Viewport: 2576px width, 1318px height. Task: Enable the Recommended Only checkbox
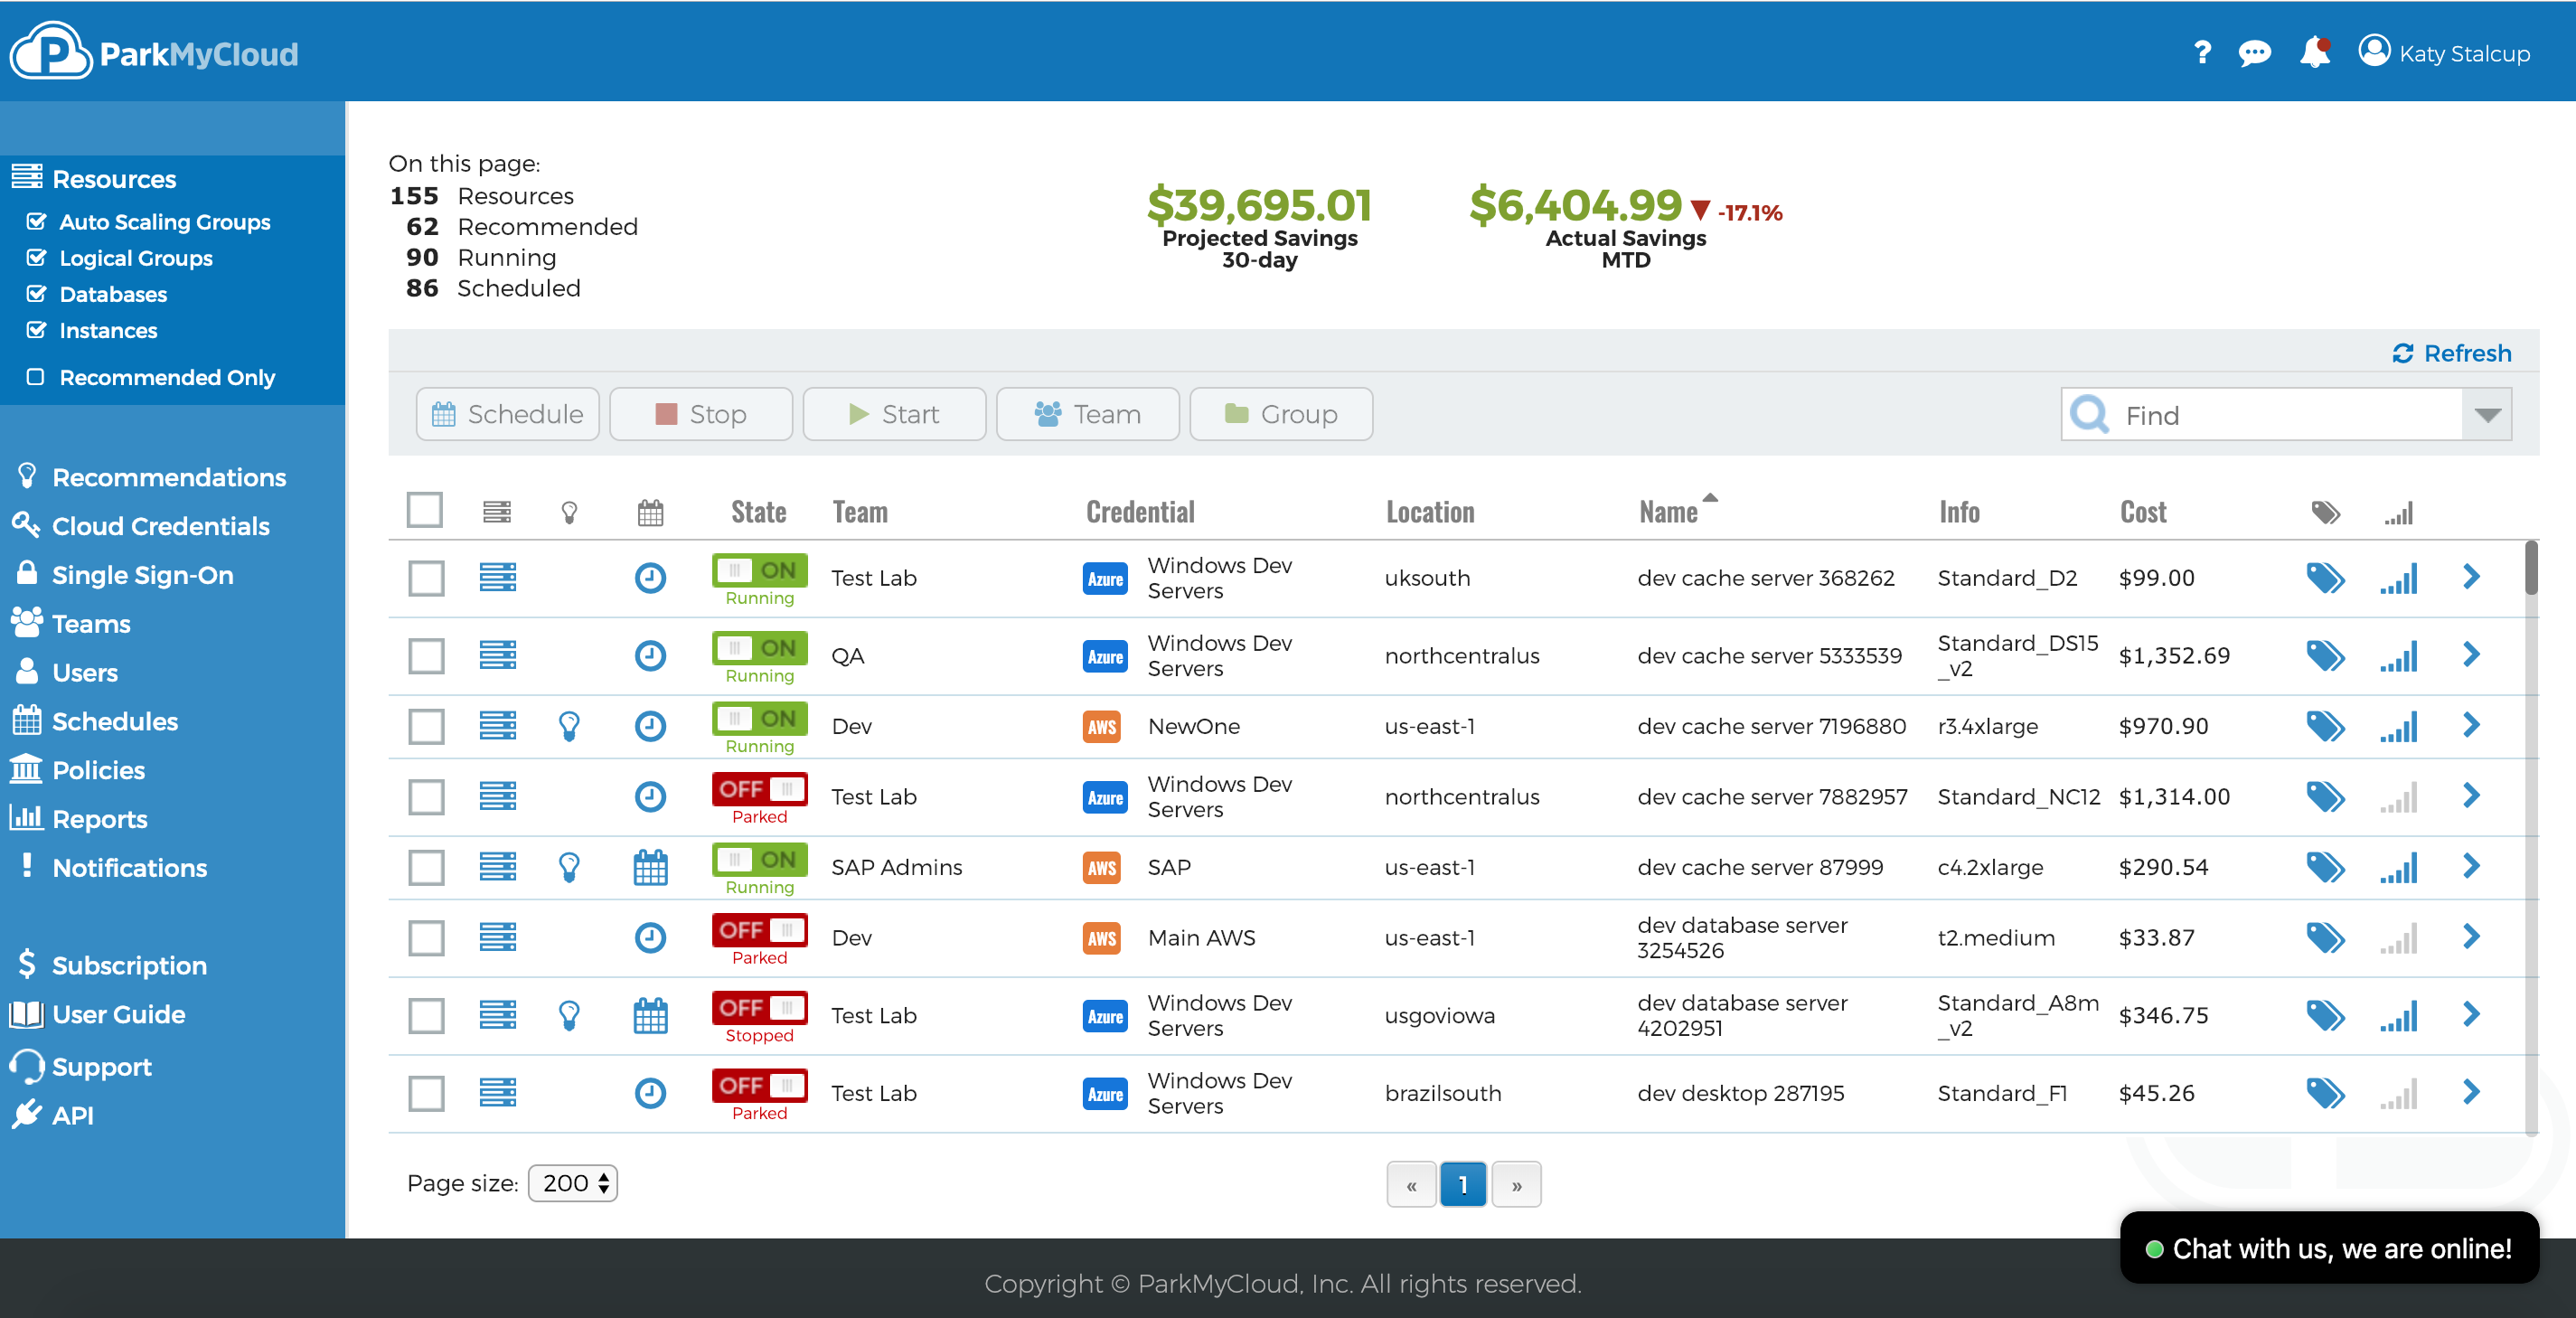(x=36, y=377)
